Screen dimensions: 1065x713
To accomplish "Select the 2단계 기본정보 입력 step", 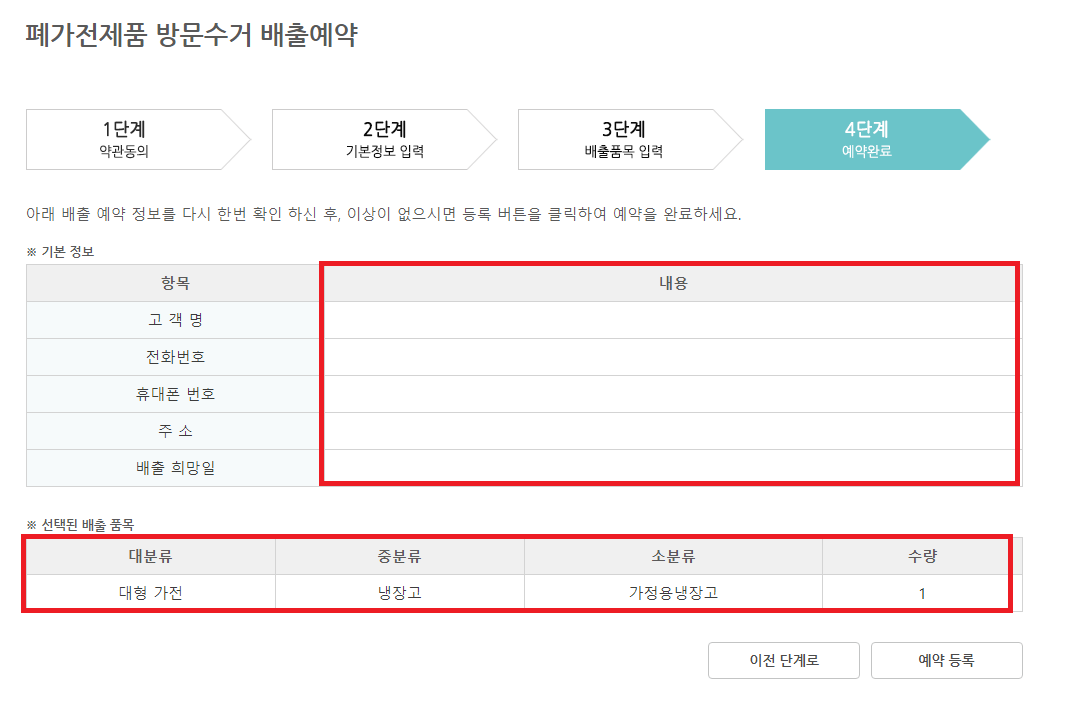I will 384,139.
